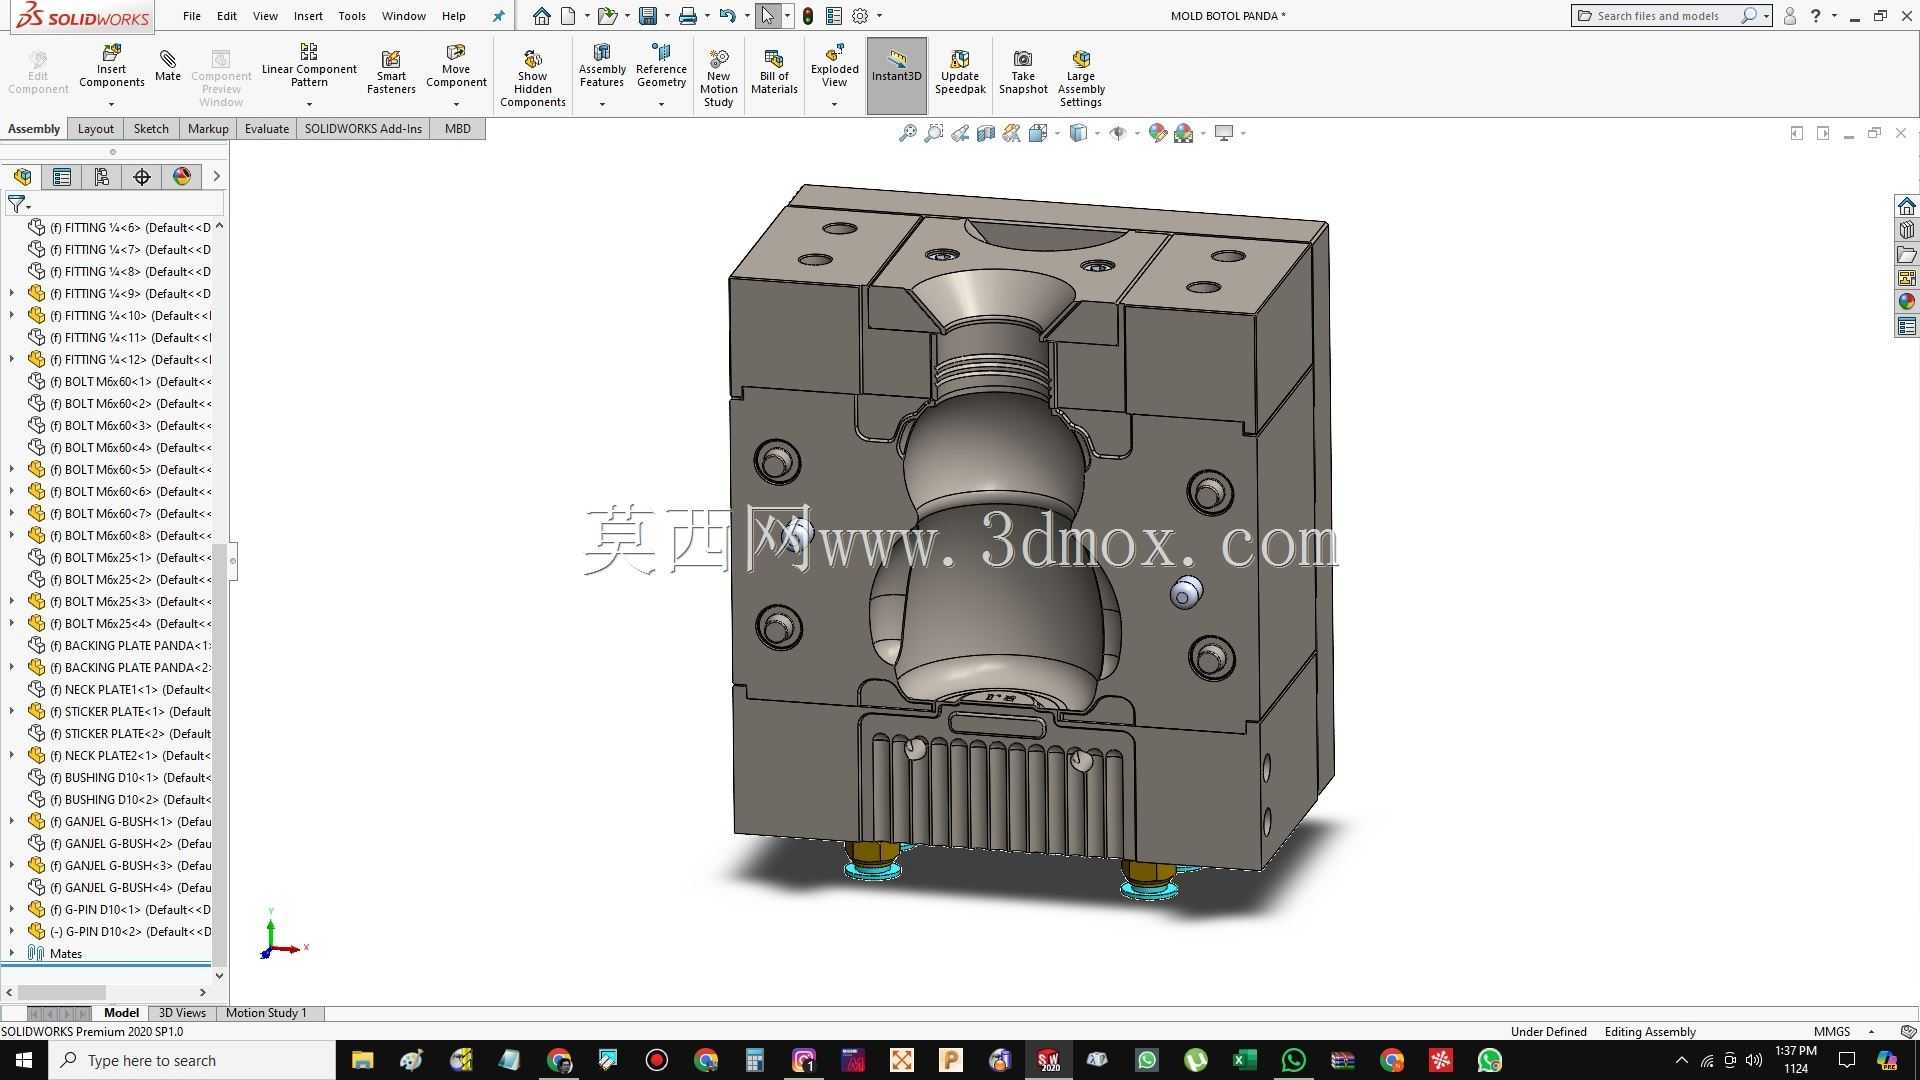Viewport: 1920px width, 1080px height.
Task: Create an Exploded View
Action: coord(834,66)
